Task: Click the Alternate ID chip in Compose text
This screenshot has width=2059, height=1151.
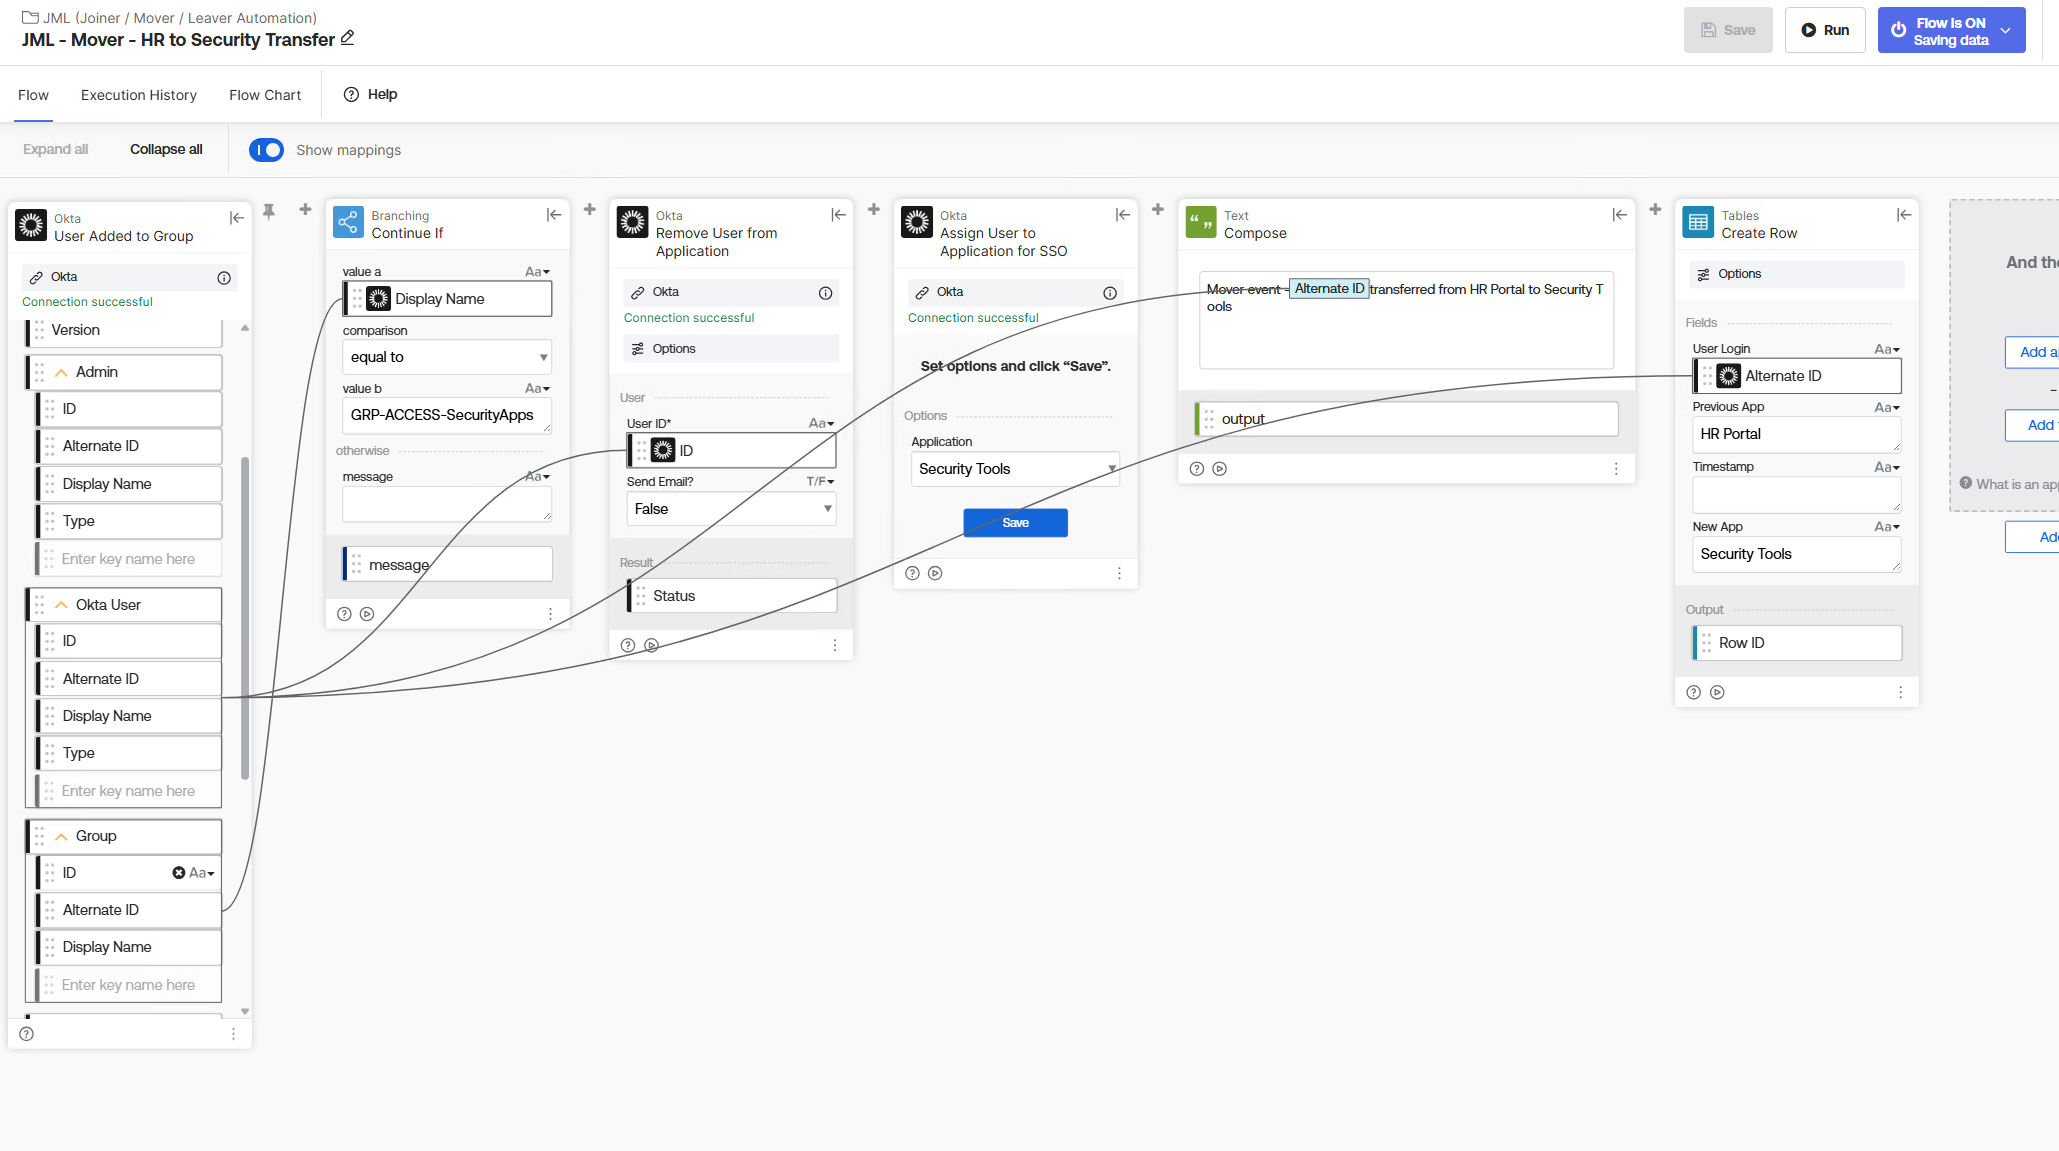Action: (1329, 289)
